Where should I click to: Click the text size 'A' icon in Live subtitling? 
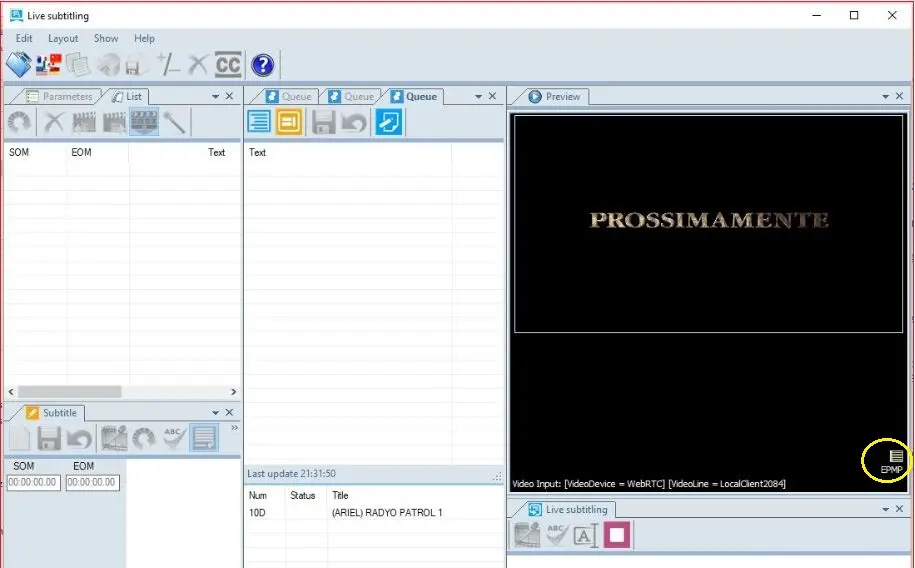[585, 535]
